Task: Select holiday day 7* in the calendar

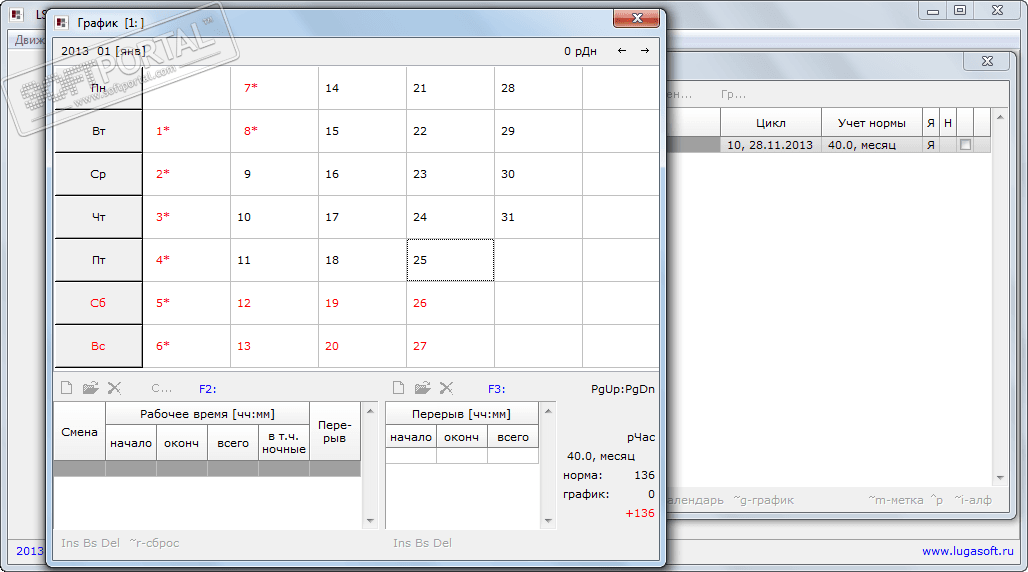Action: pyautogui.click(x=274, y=88)
